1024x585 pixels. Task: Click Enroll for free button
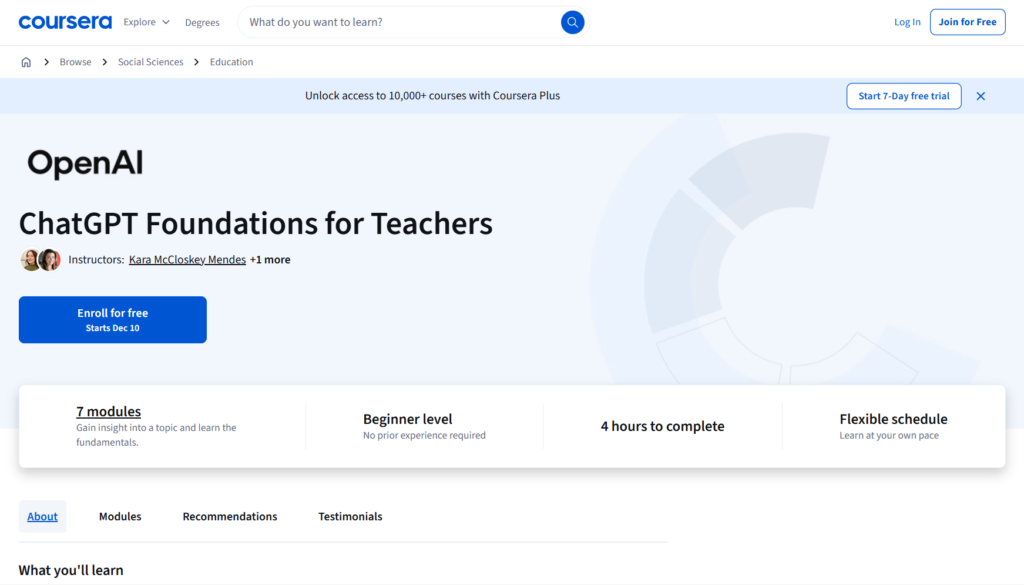point(113,319)
